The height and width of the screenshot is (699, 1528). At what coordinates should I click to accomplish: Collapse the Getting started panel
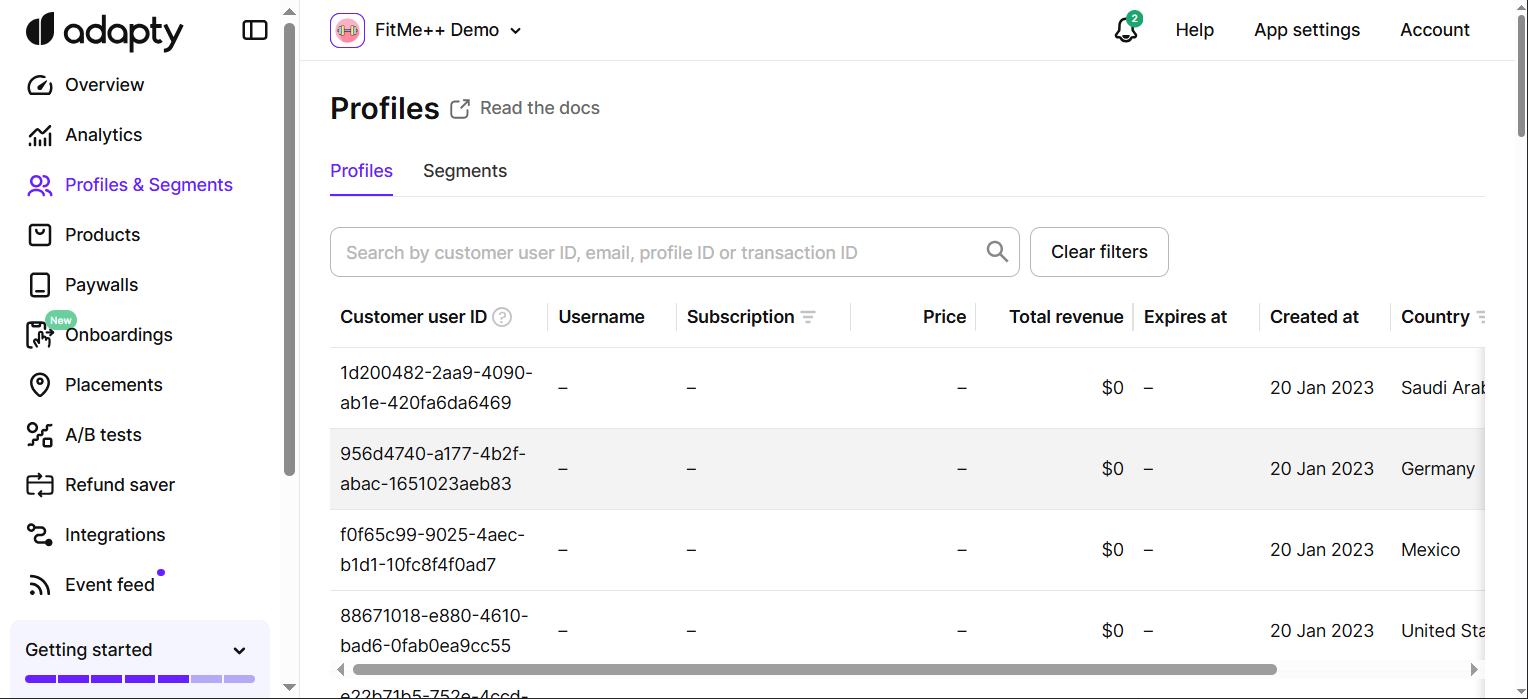[x=239, y=651]
